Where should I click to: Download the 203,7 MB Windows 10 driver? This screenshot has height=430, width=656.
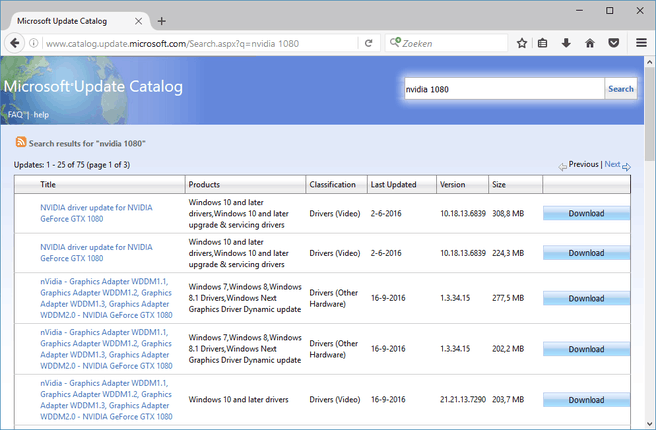pos(586,400)
